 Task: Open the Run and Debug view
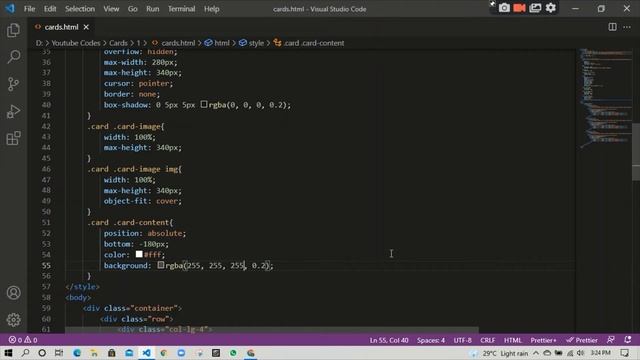(x=13, y=111)
